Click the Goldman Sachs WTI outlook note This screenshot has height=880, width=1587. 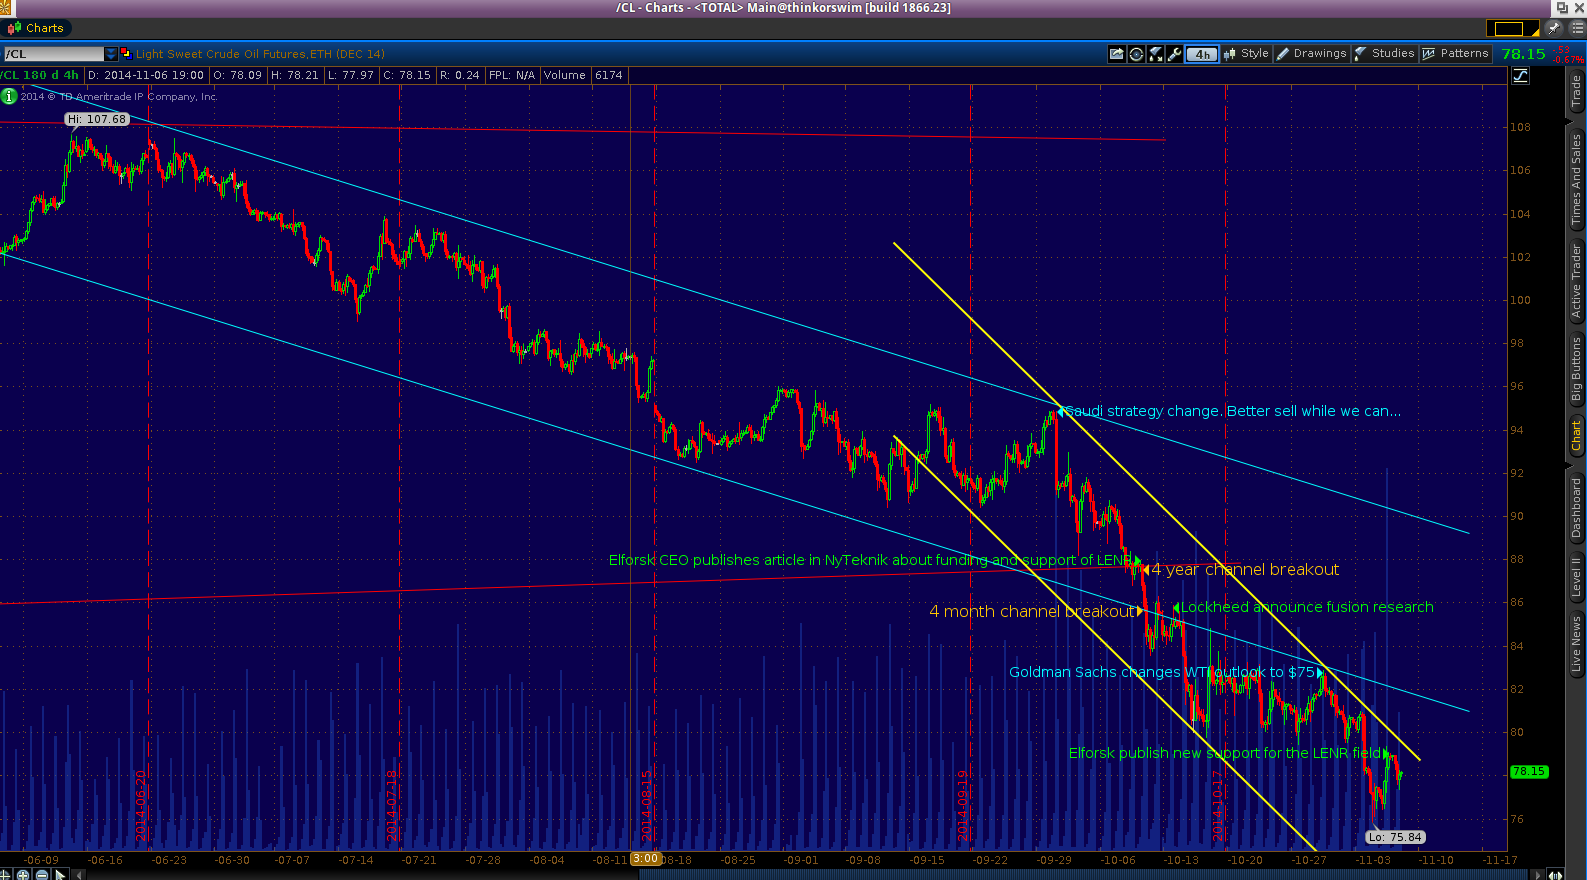click(x=1162, y=672)
